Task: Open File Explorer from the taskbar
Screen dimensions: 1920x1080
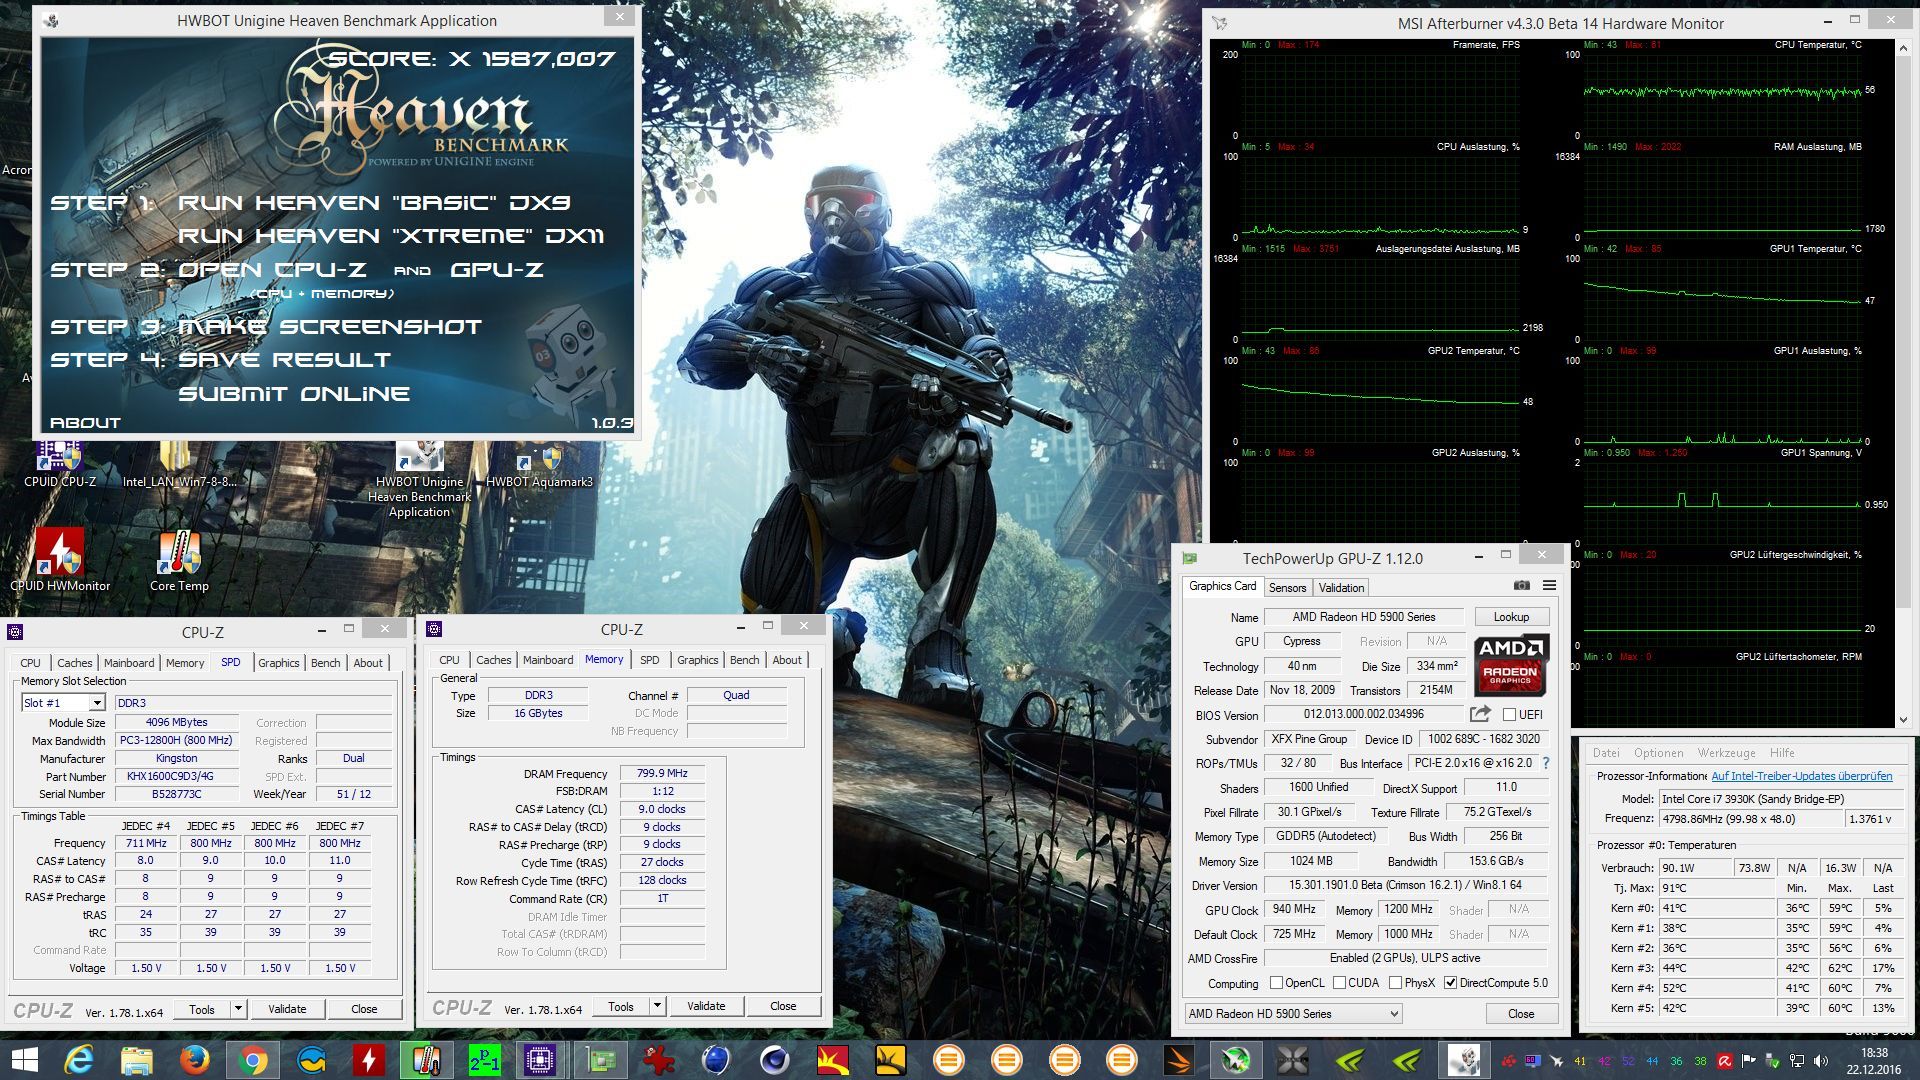Action: coord(137,1059)
